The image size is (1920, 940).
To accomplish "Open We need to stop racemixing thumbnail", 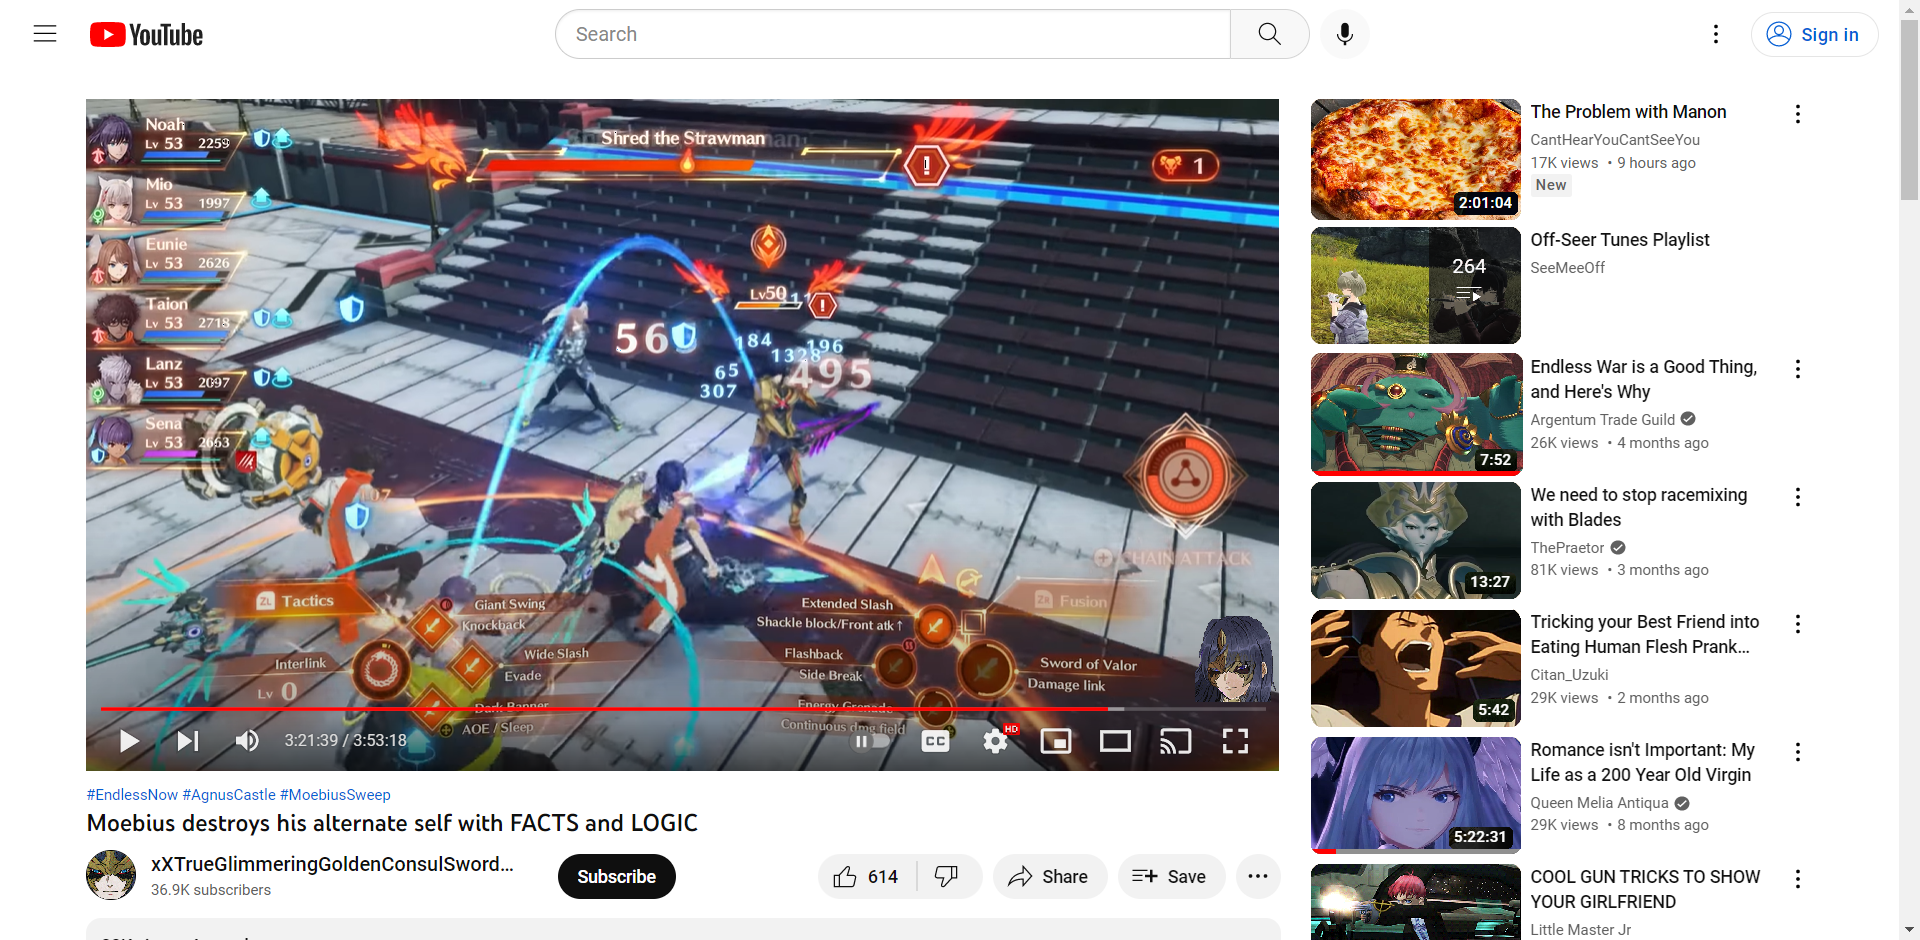I will click(1415, 540).
